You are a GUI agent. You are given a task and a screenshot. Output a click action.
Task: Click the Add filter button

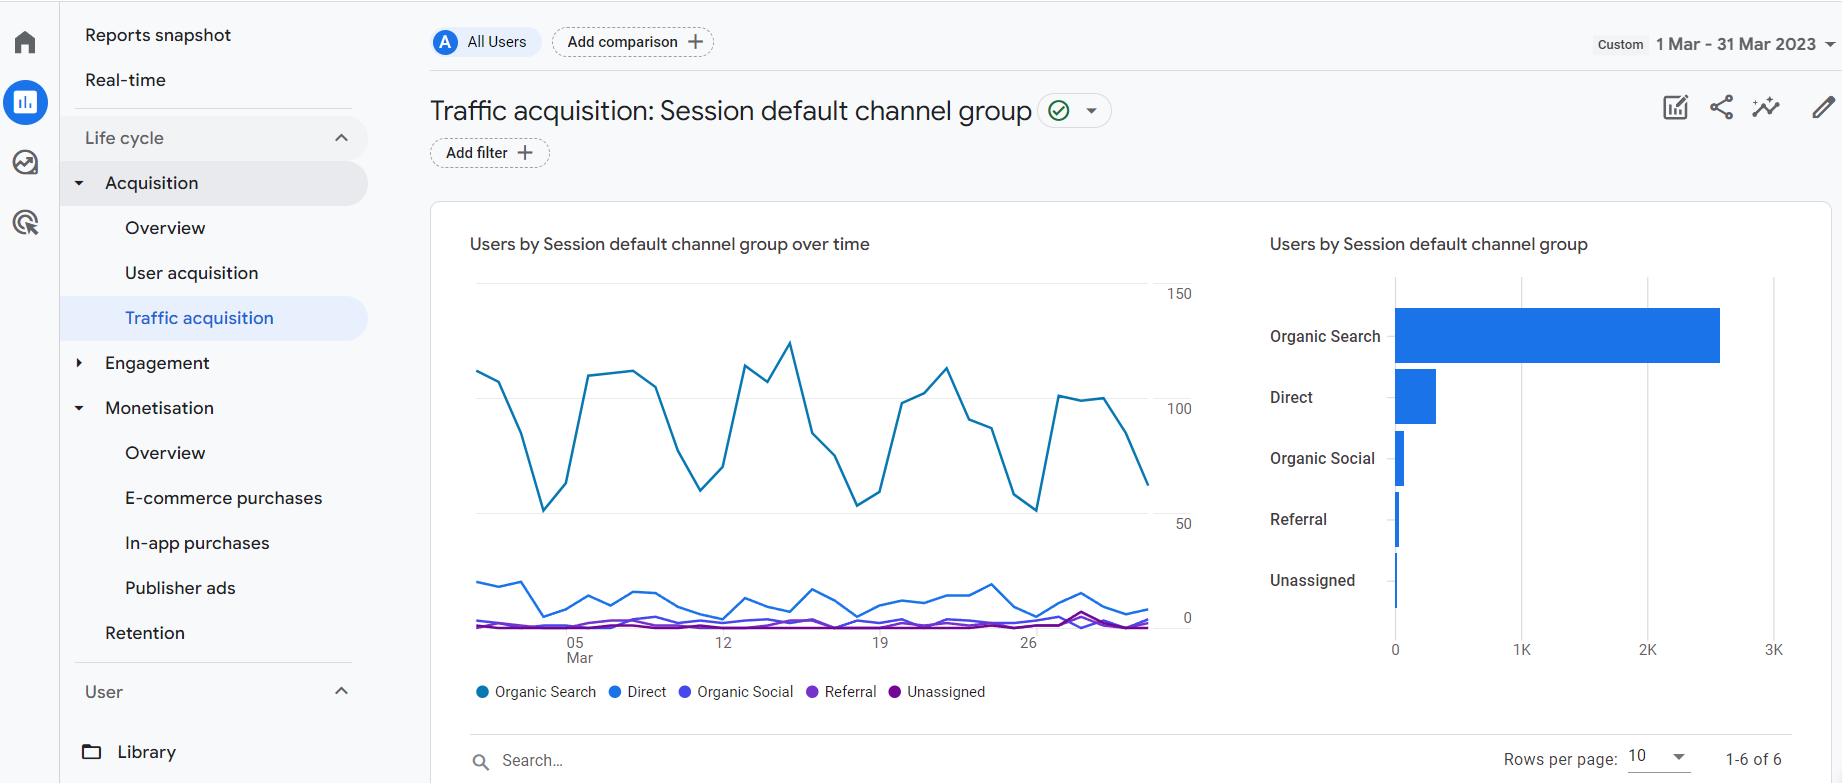489,153
